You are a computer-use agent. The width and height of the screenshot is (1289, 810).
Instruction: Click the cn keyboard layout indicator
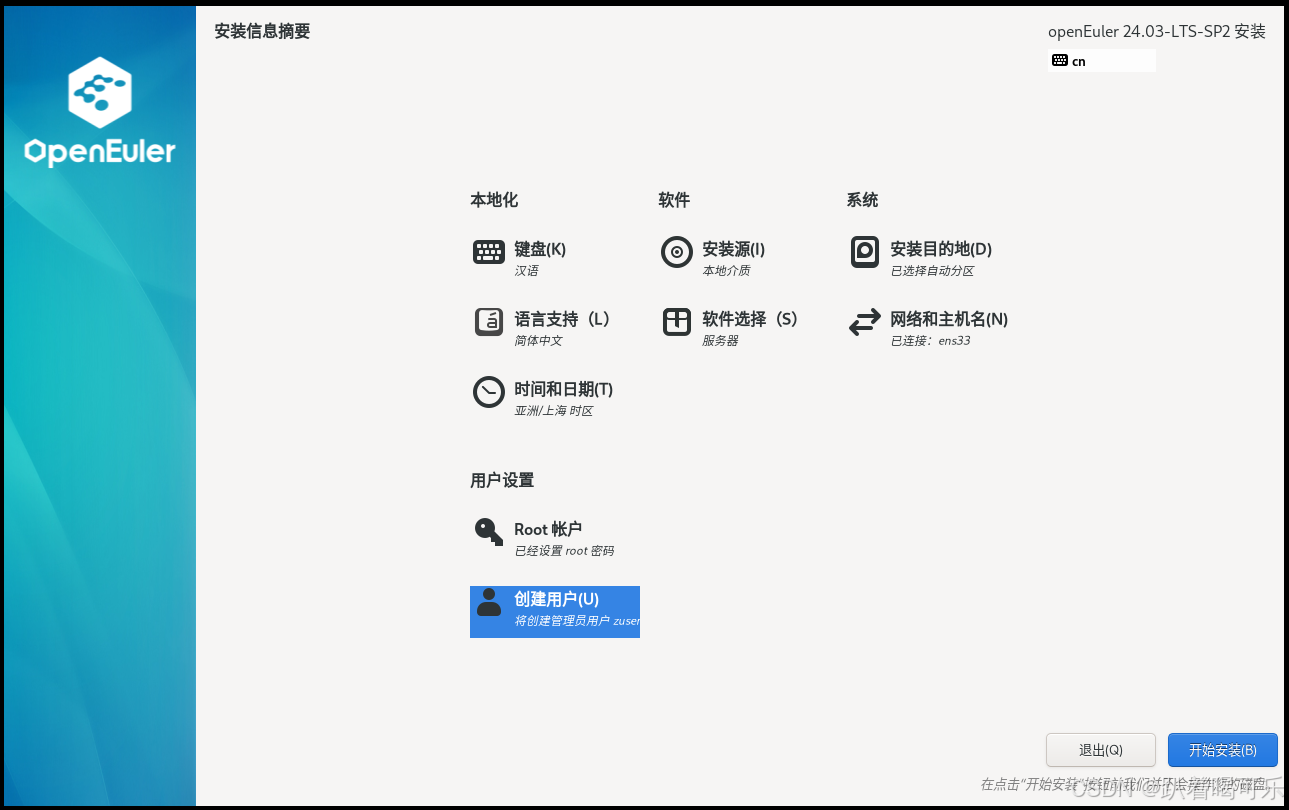point(1101,60)
